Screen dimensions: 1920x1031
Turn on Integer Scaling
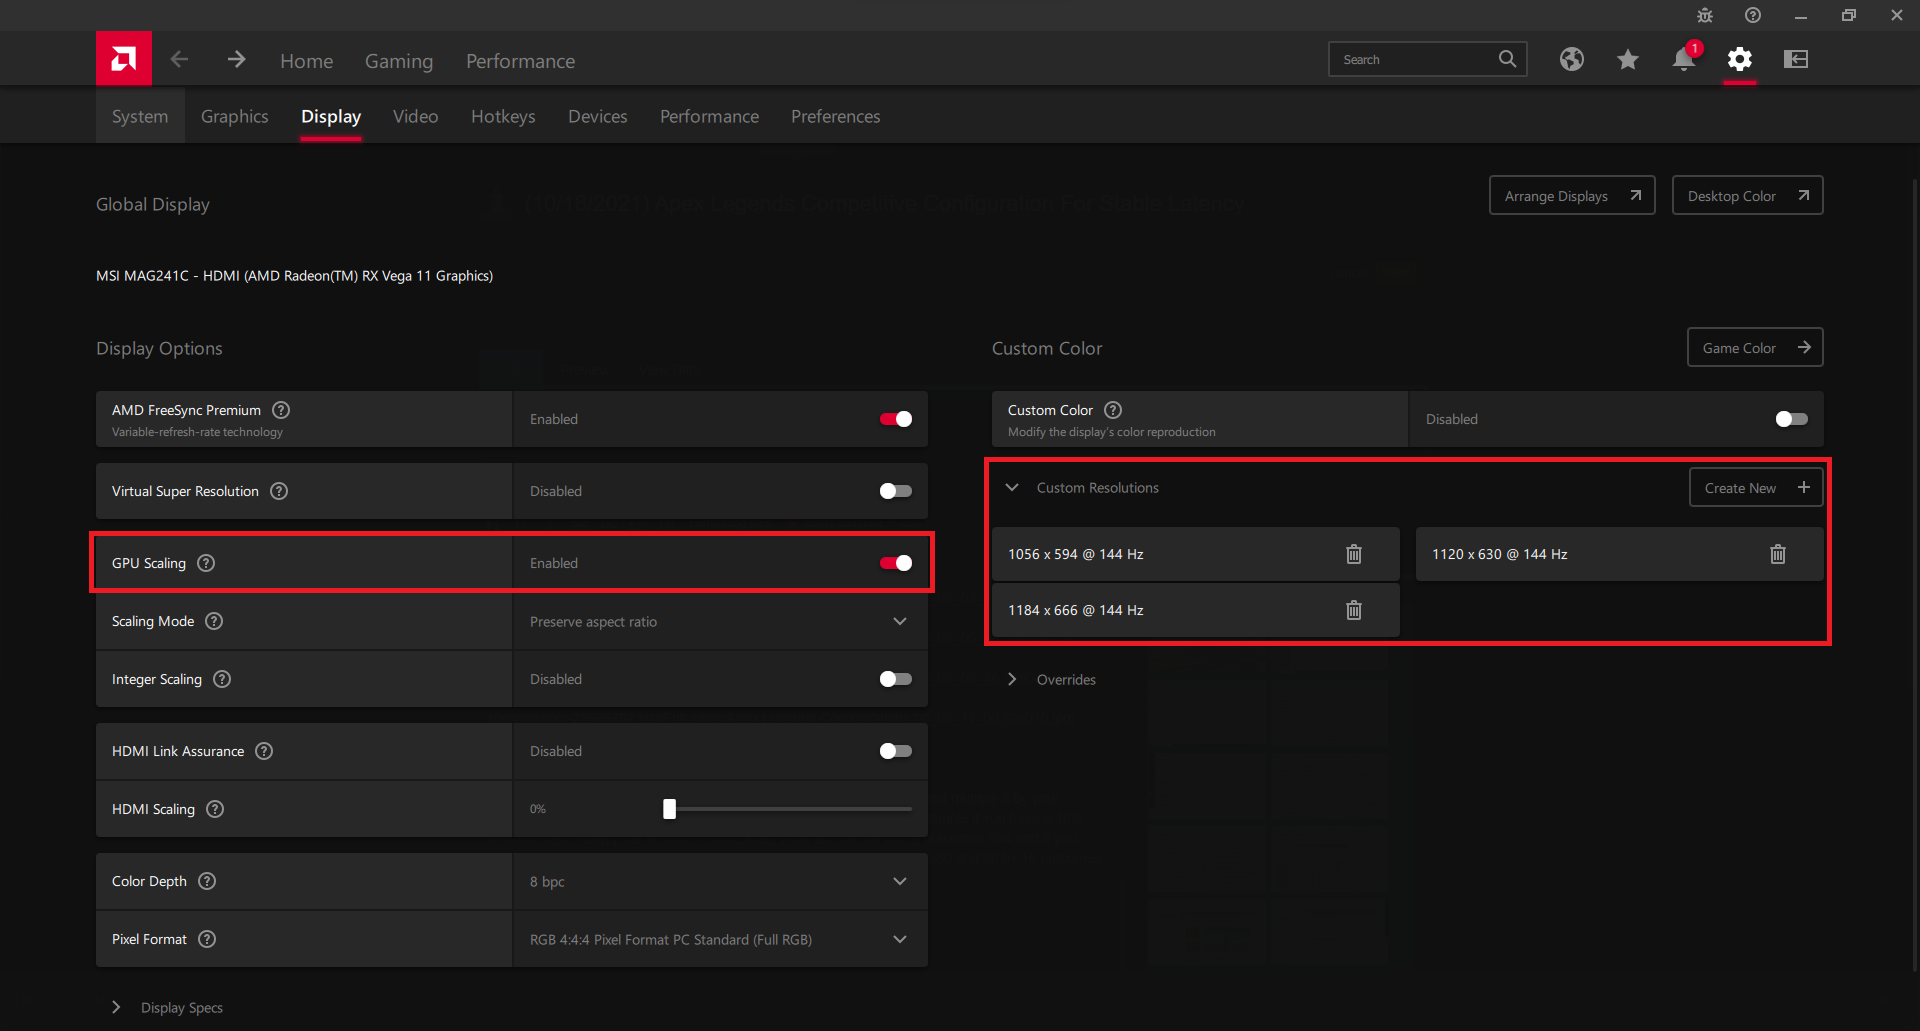coord(895,679)
